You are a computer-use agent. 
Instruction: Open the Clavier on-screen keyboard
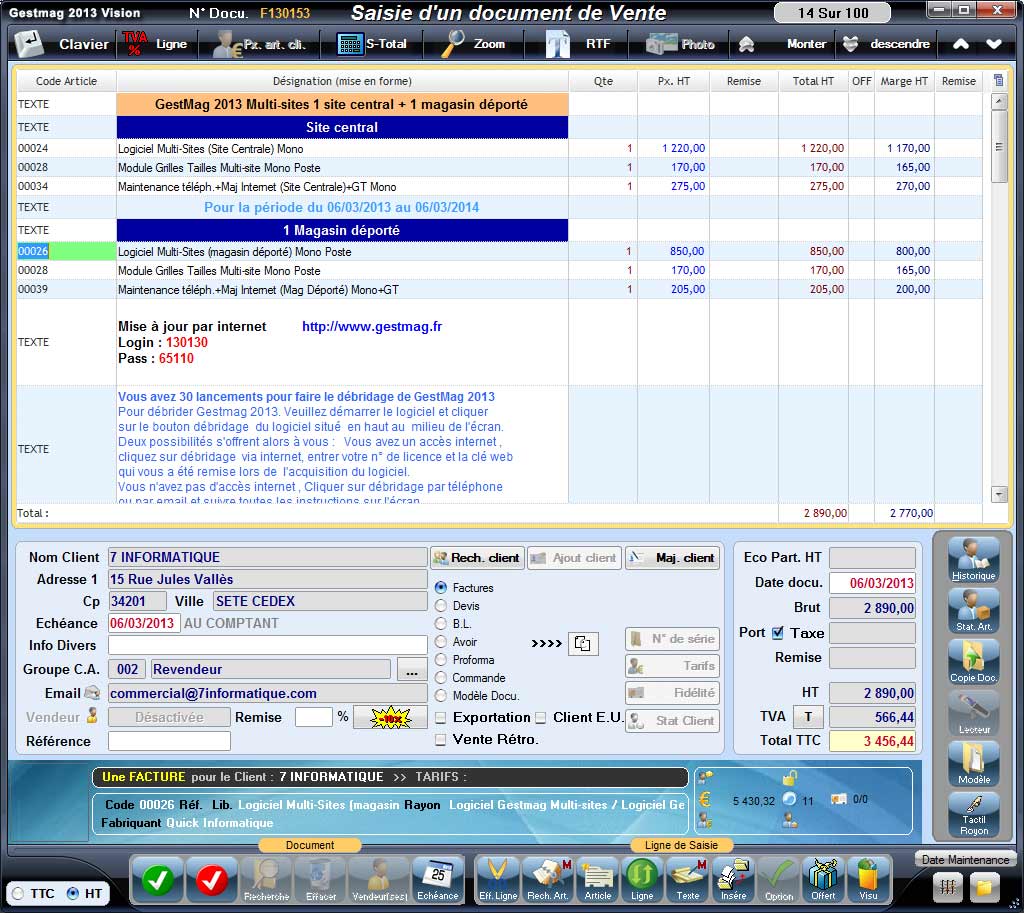click(62, 44)
